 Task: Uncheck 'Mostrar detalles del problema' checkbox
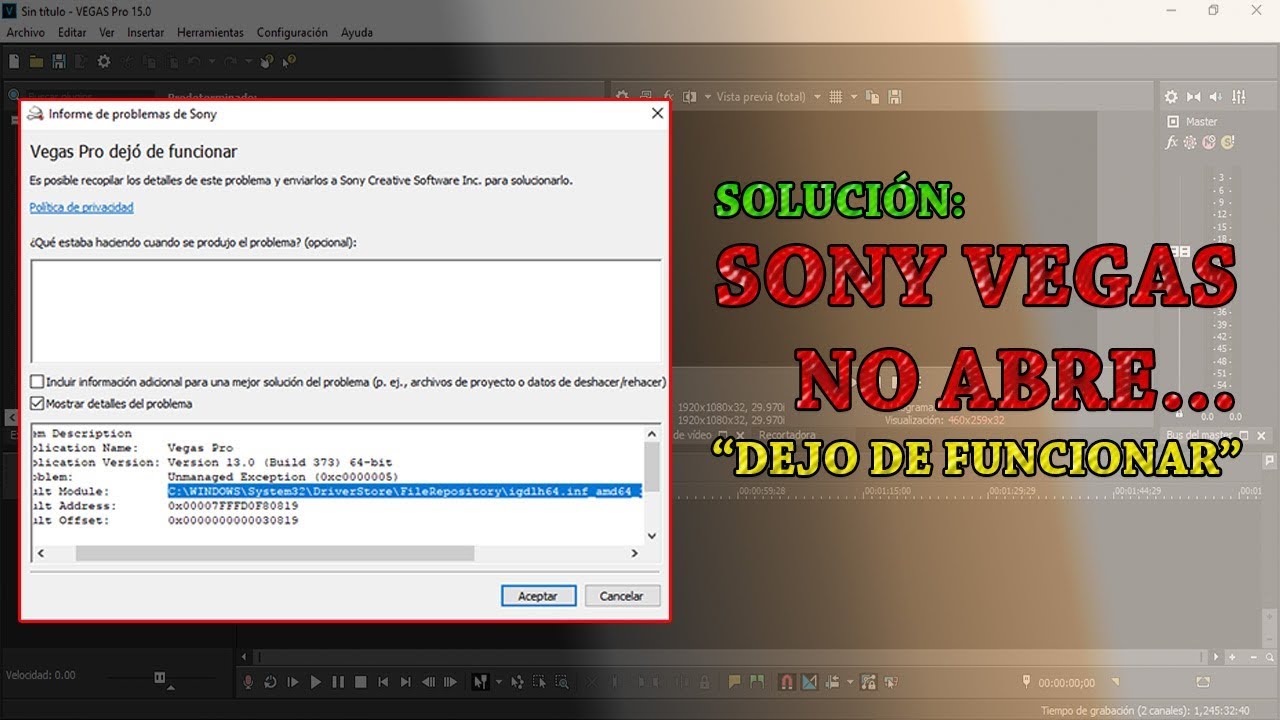click(37, 404)
